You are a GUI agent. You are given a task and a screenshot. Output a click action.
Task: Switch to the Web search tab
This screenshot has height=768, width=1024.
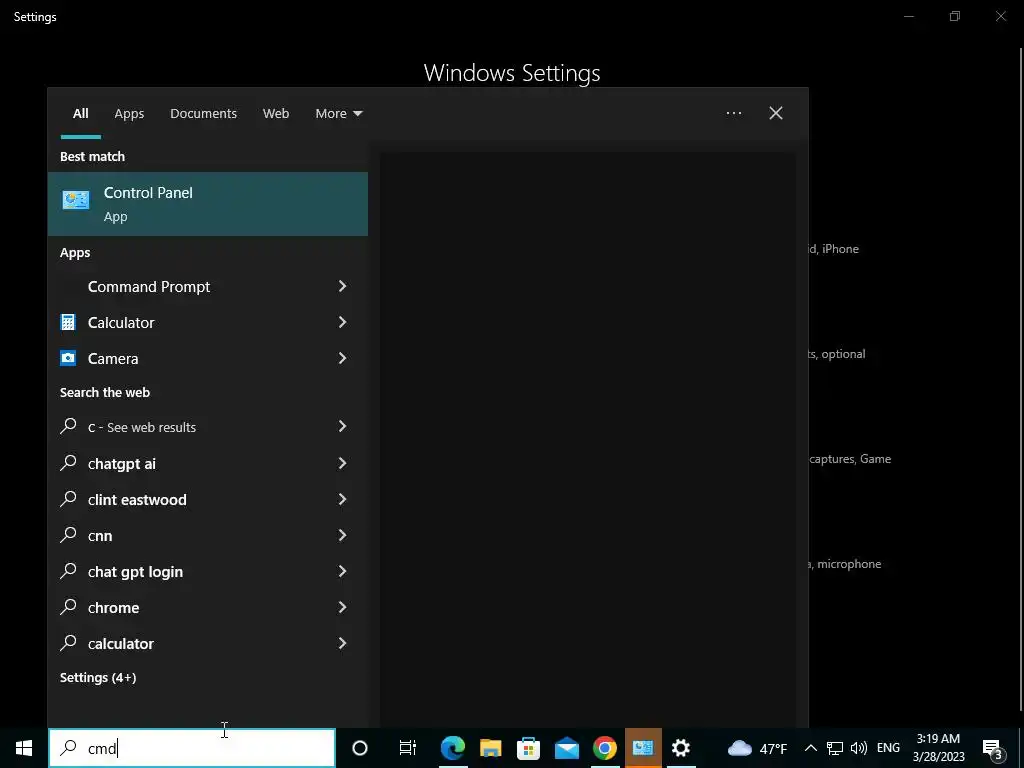pos(276,114)
